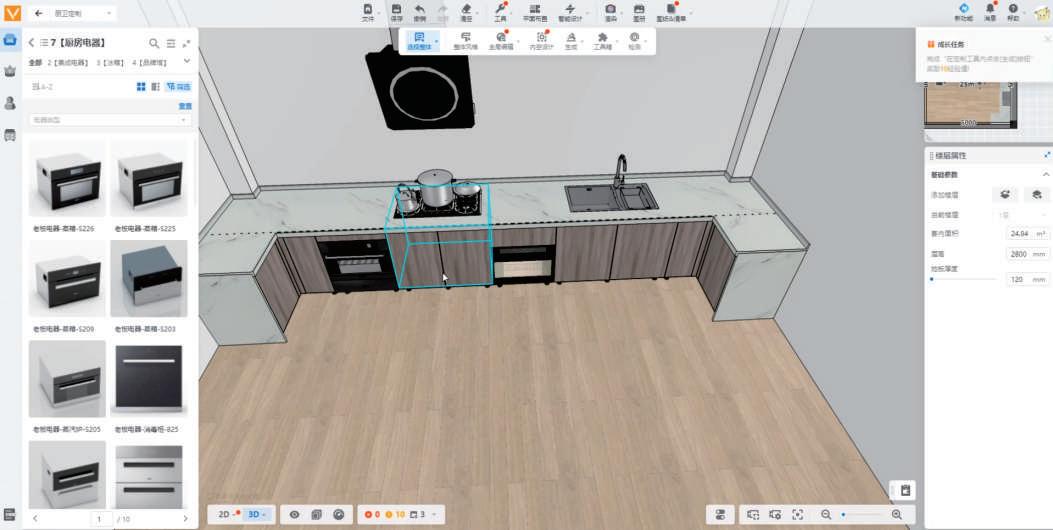Click the blue reset link in filters
The width and height of the screenshot is (1053, 530).
click(x=185, y=106)
